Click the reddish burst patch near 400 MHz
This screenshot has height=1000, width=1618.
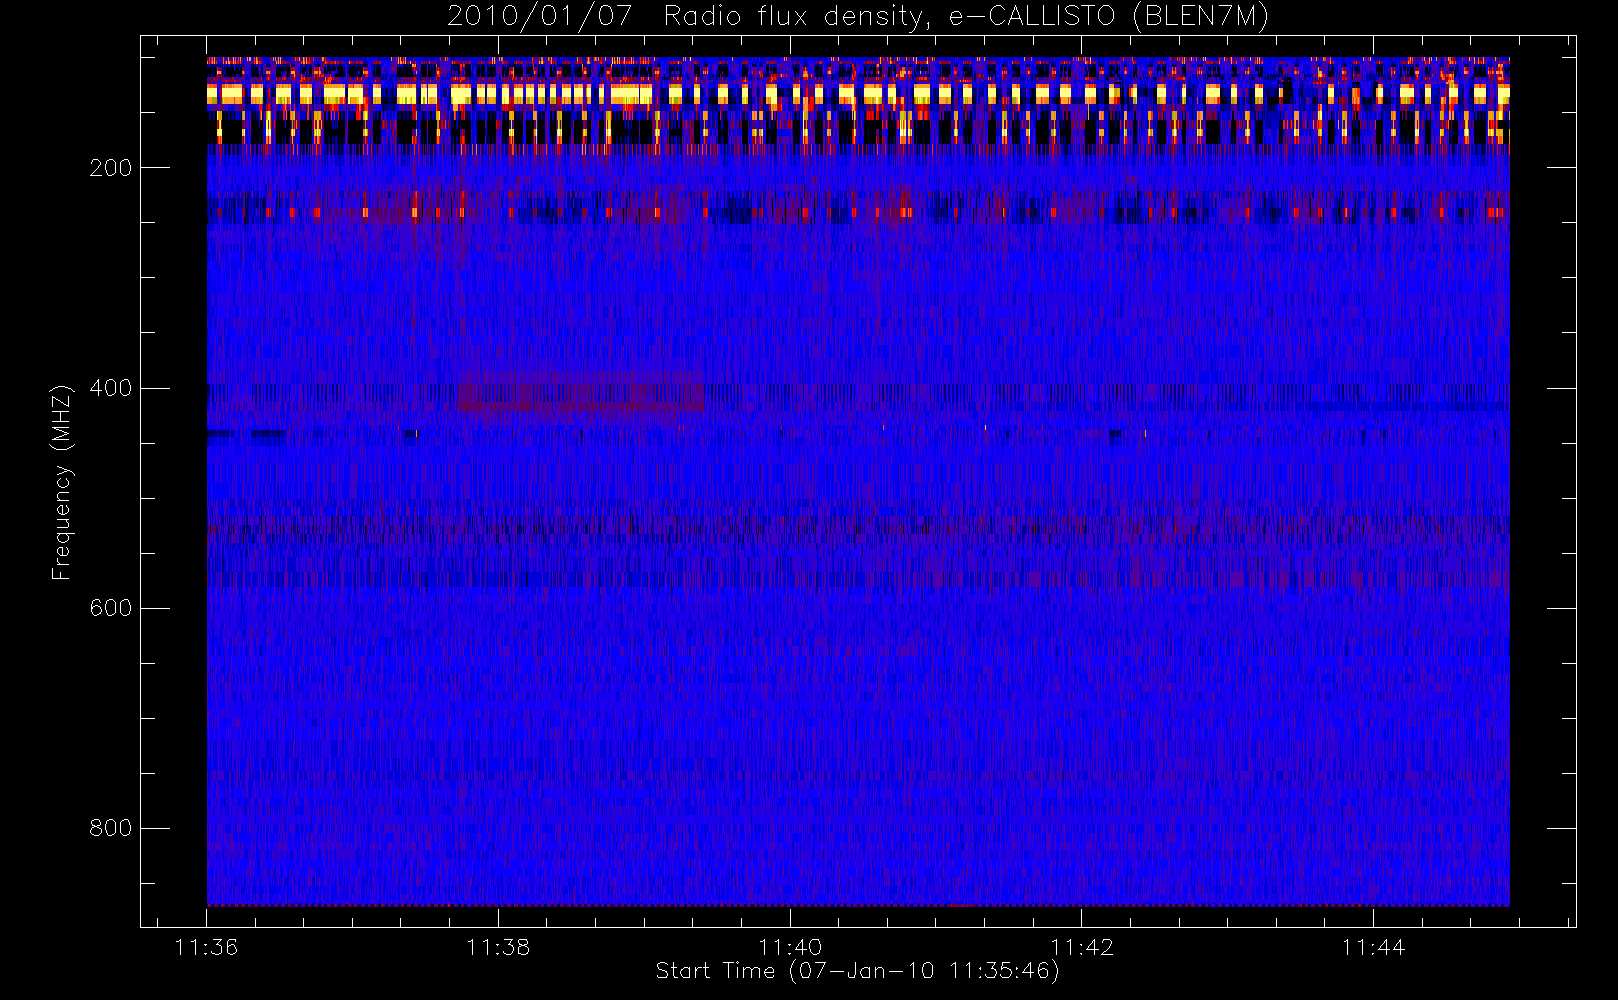click(x=580, y=393)
